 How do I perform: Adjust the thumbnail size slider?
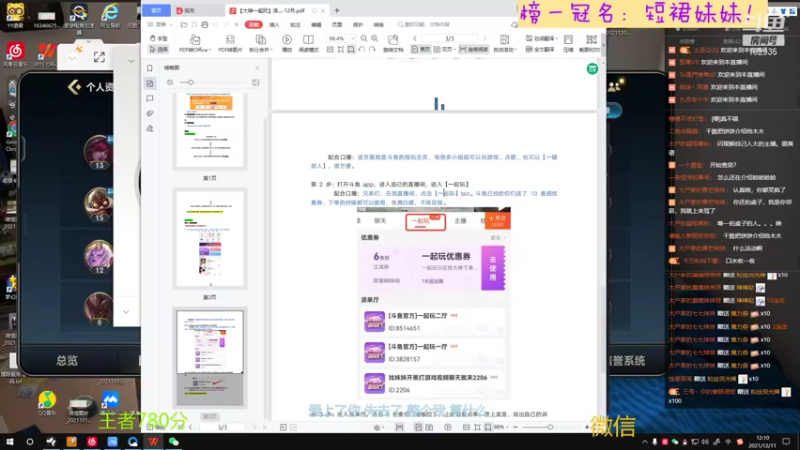pyautogui.click(x=190, y=82)
